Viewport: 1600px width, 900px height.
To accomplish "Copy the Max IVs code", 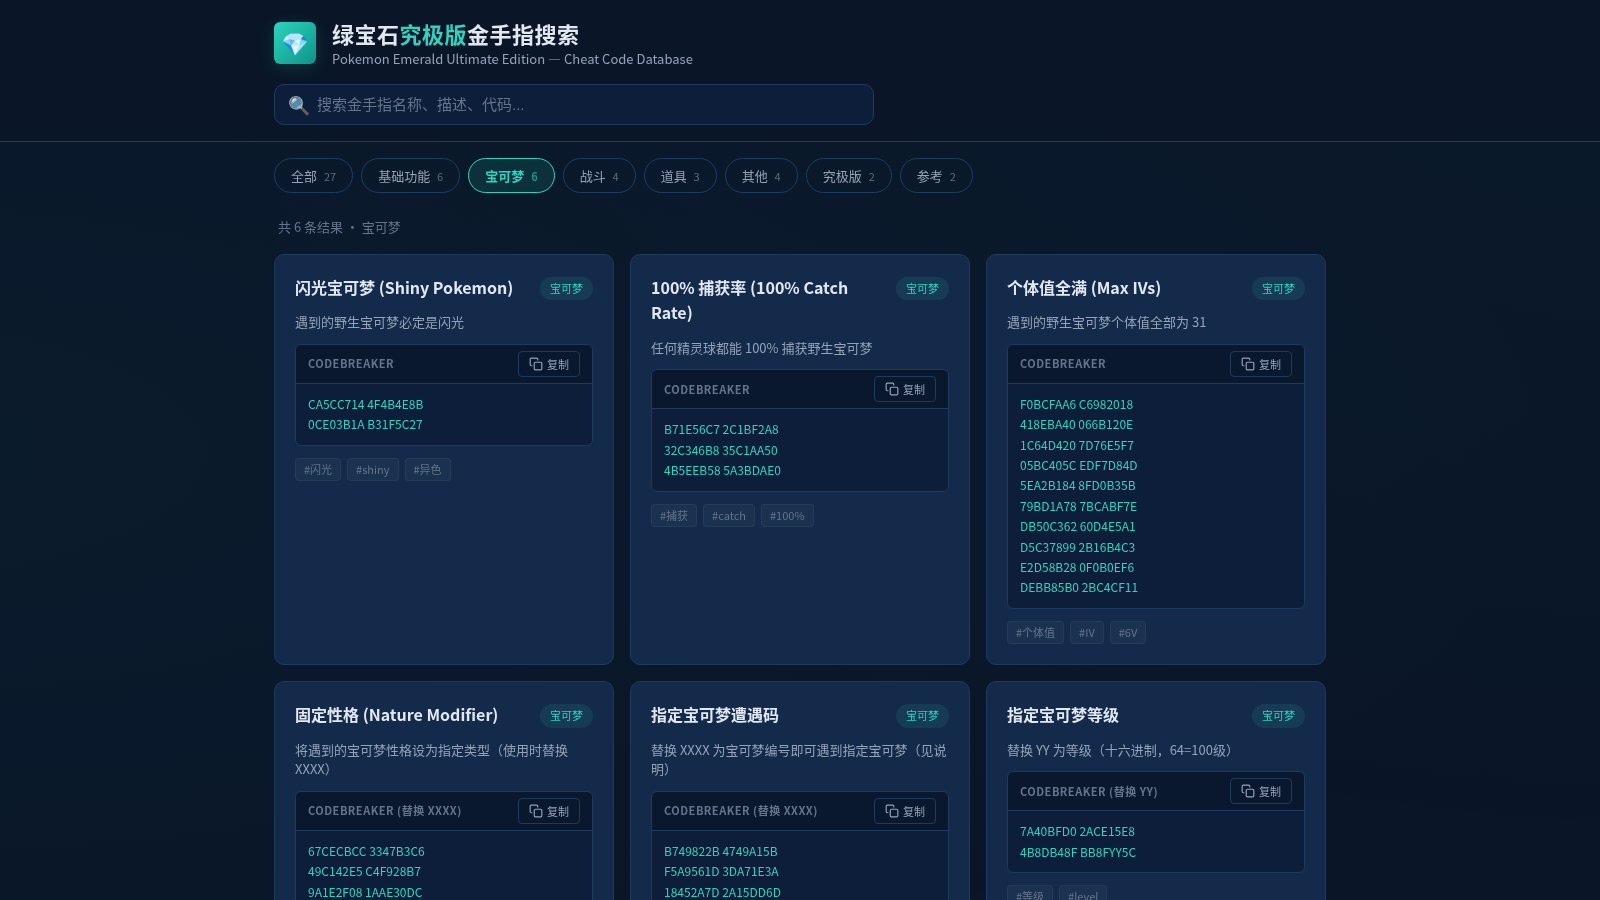I will [x=1261, y=364].
